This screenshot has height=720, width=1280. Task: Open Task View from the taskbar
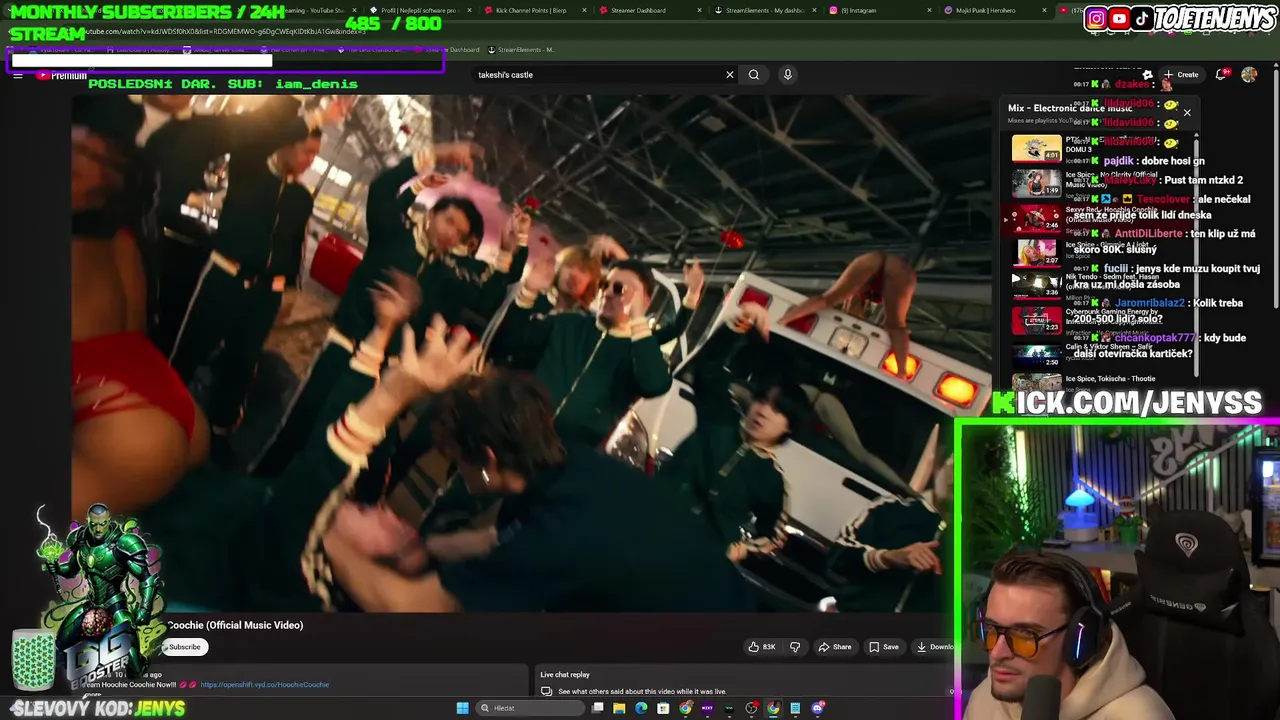(x=597, y=708)
